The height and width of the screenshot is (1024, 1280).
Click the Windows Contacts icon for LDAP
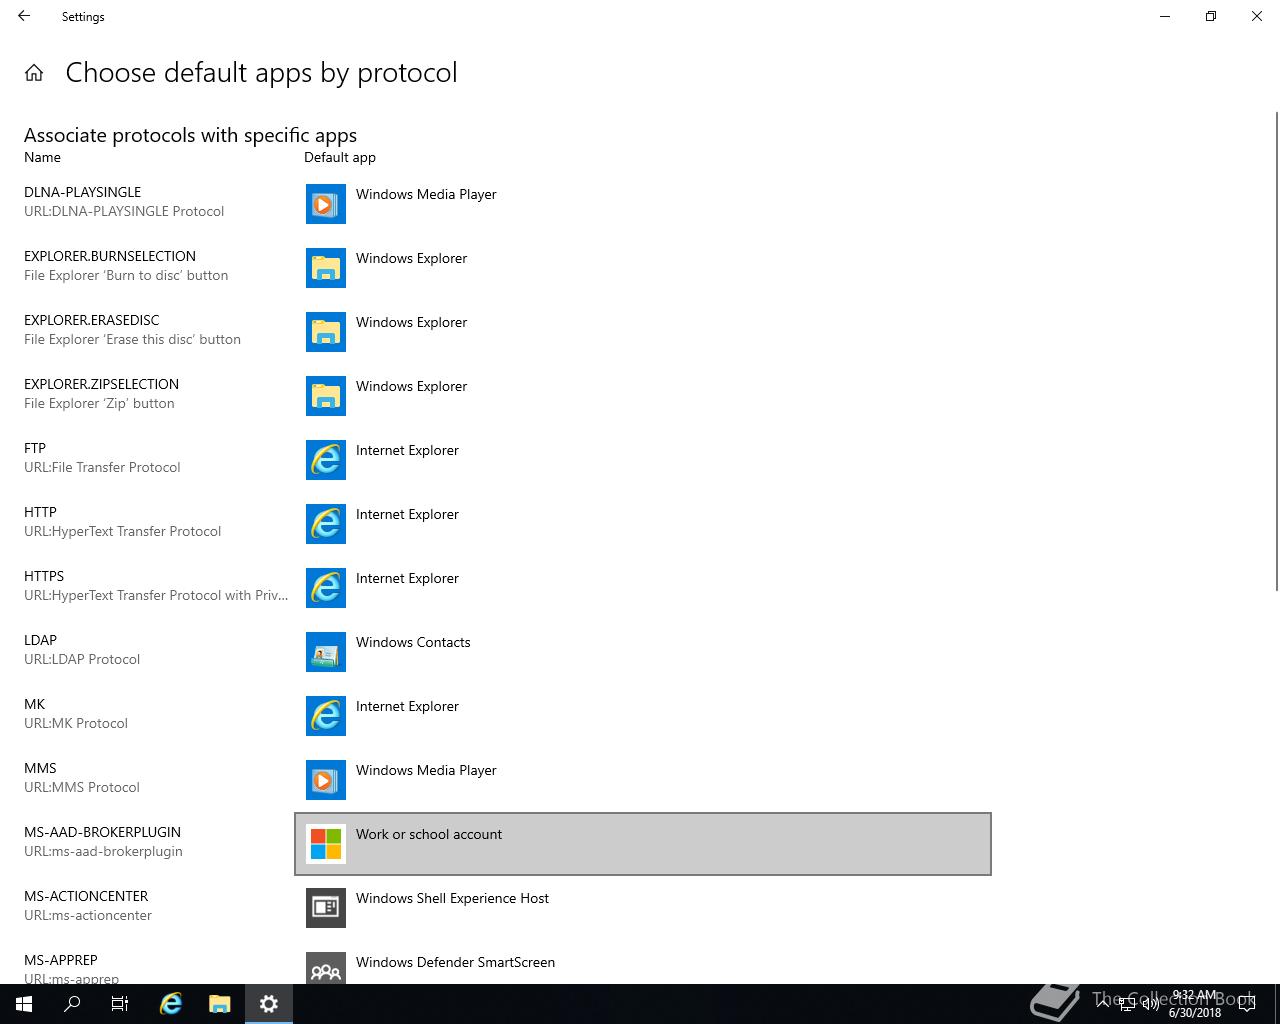[x=326, y=652]
